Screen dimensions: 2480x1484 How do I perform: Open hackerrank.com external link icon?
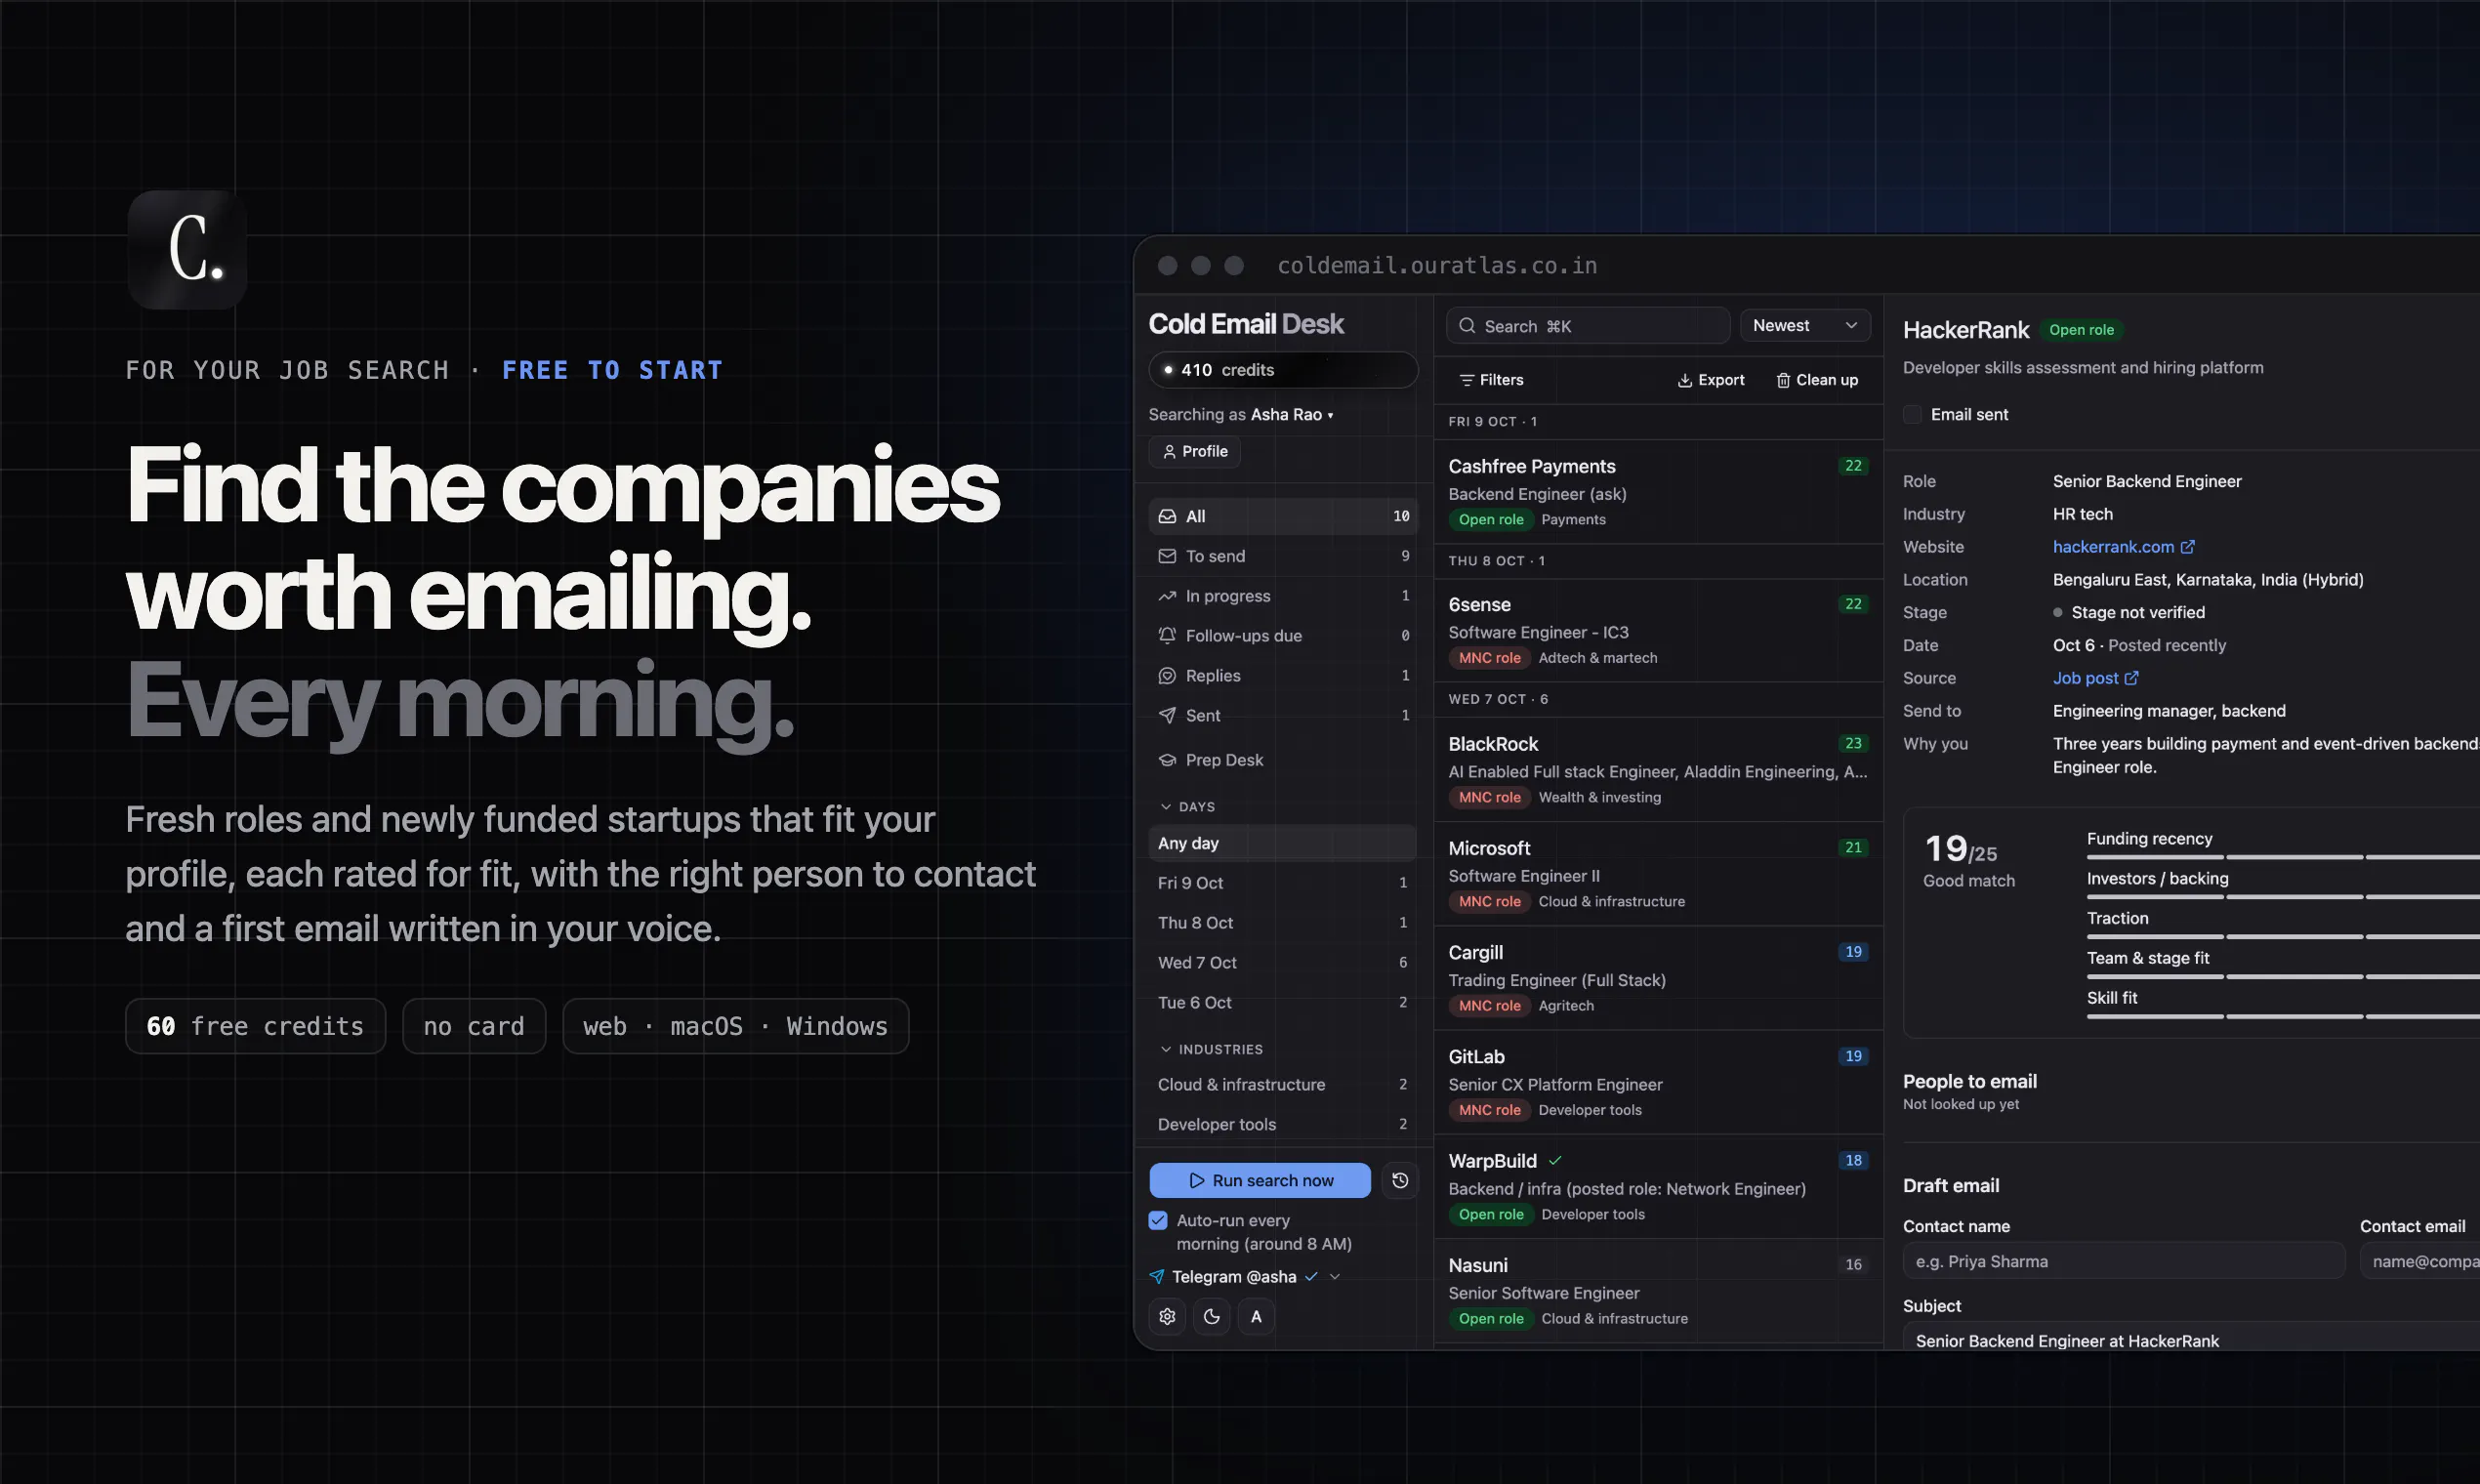[x=2188, y=547]
